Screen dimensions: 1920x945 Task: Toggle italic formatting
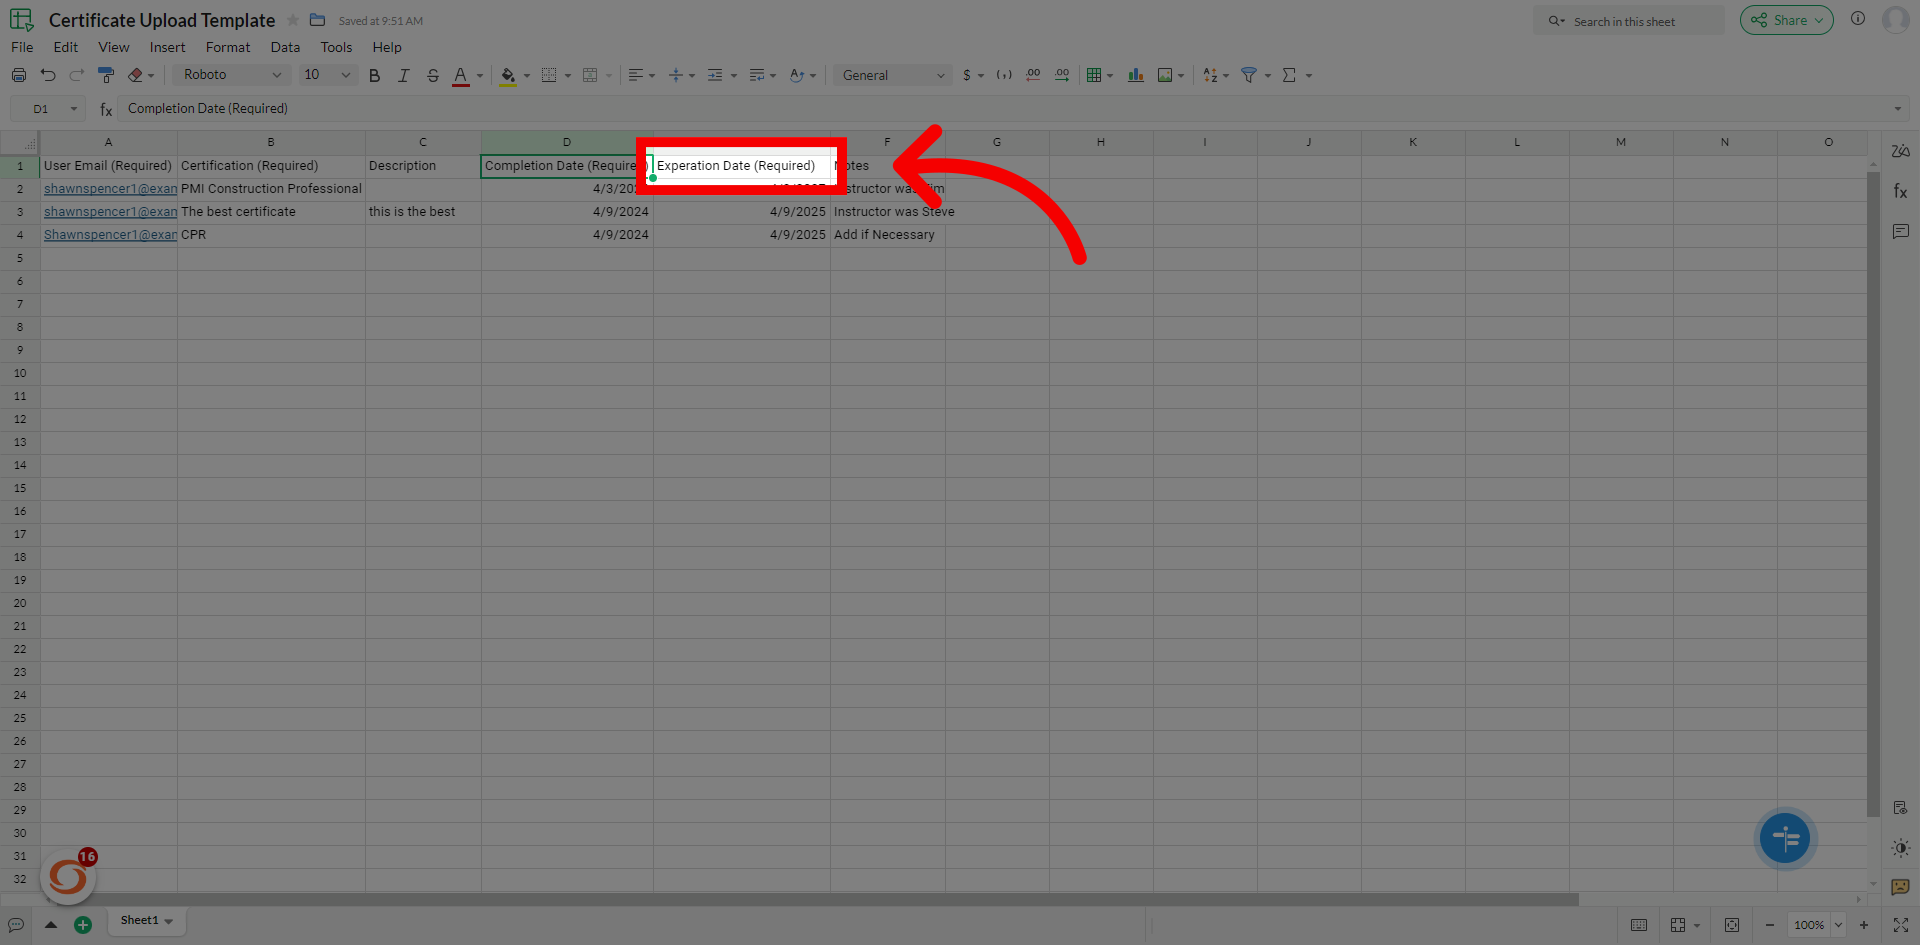[404, 75]
